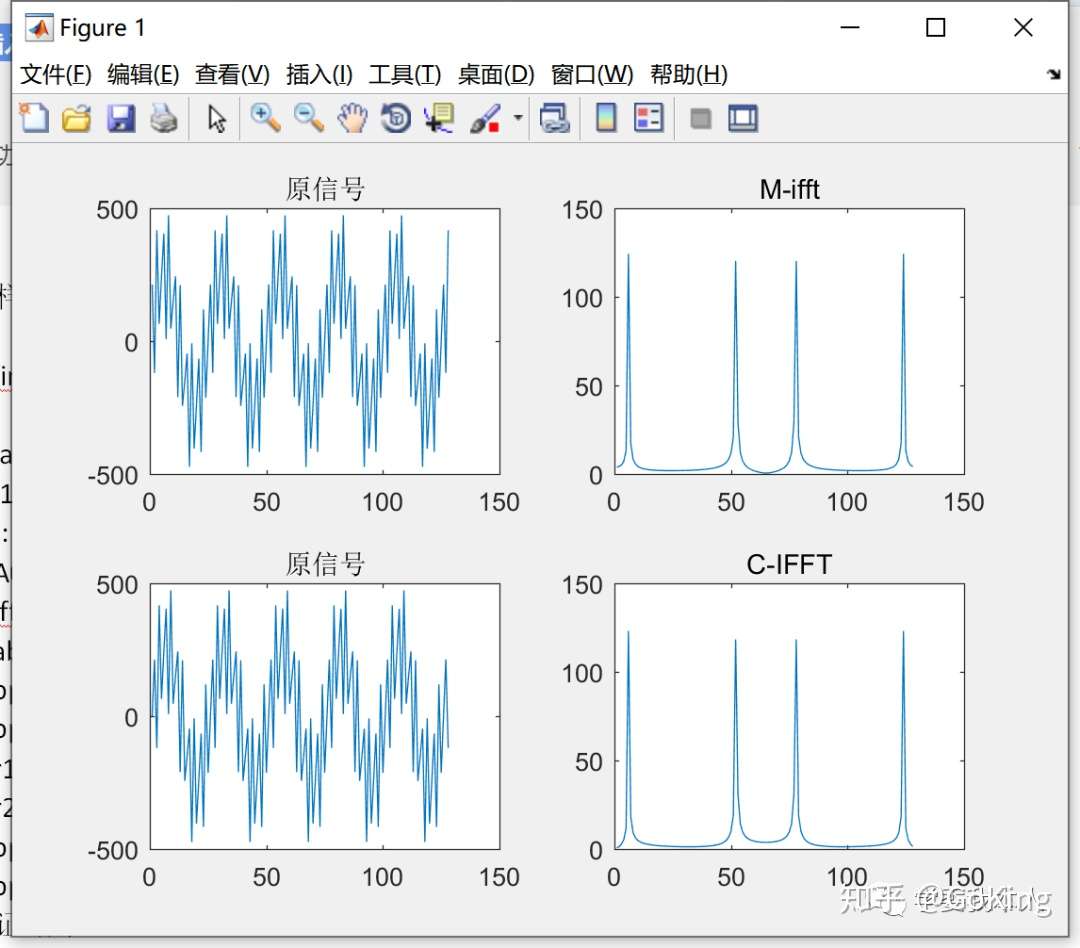Activate the Zoom In magnifier tool
Screen dimensions: 1080x948
coord(265,118)
